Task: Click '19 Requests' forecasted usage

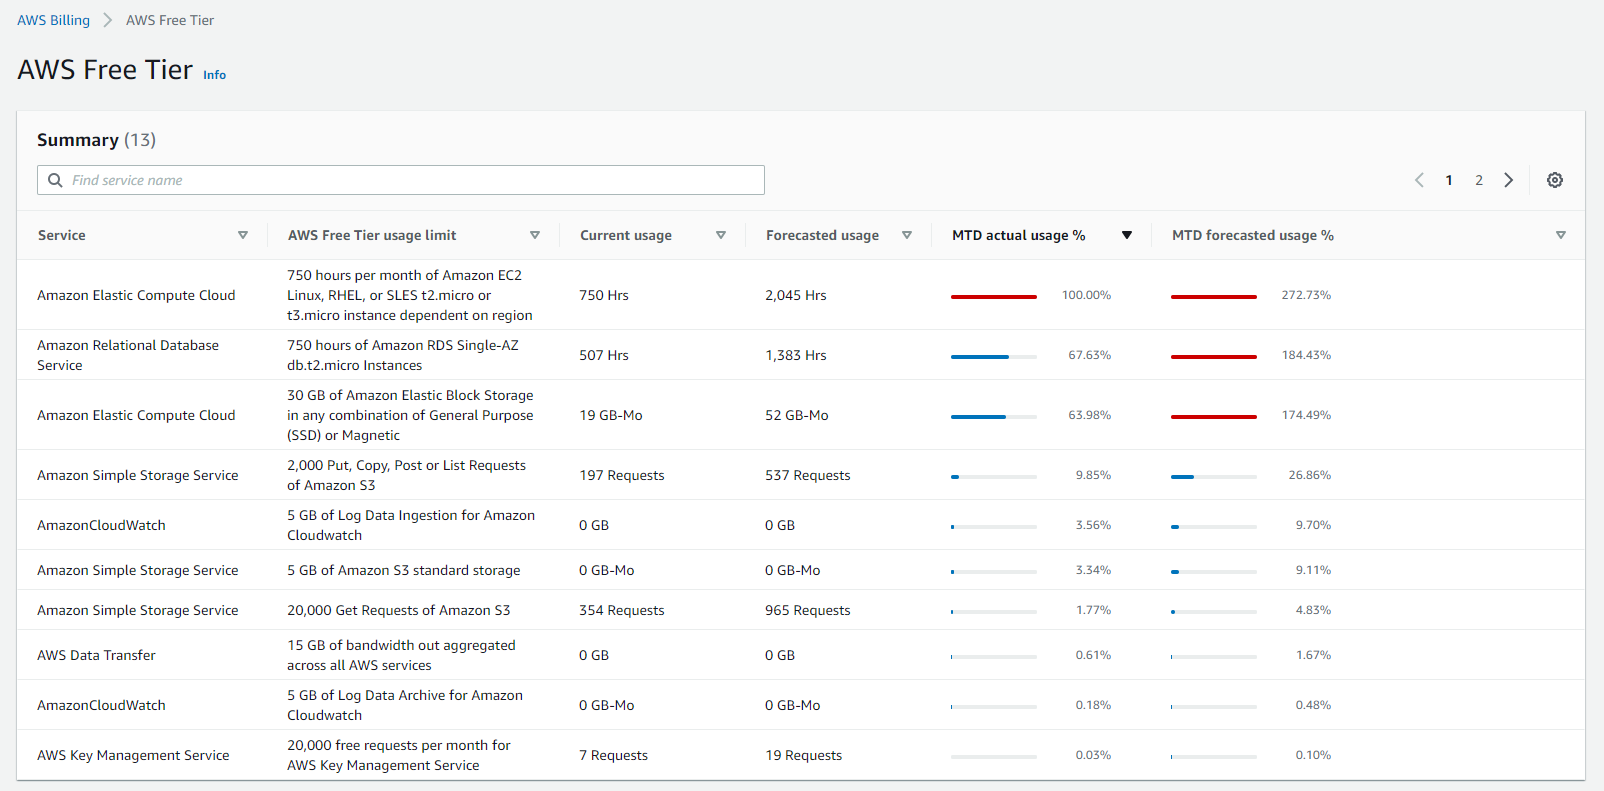Action: [804, 755]
